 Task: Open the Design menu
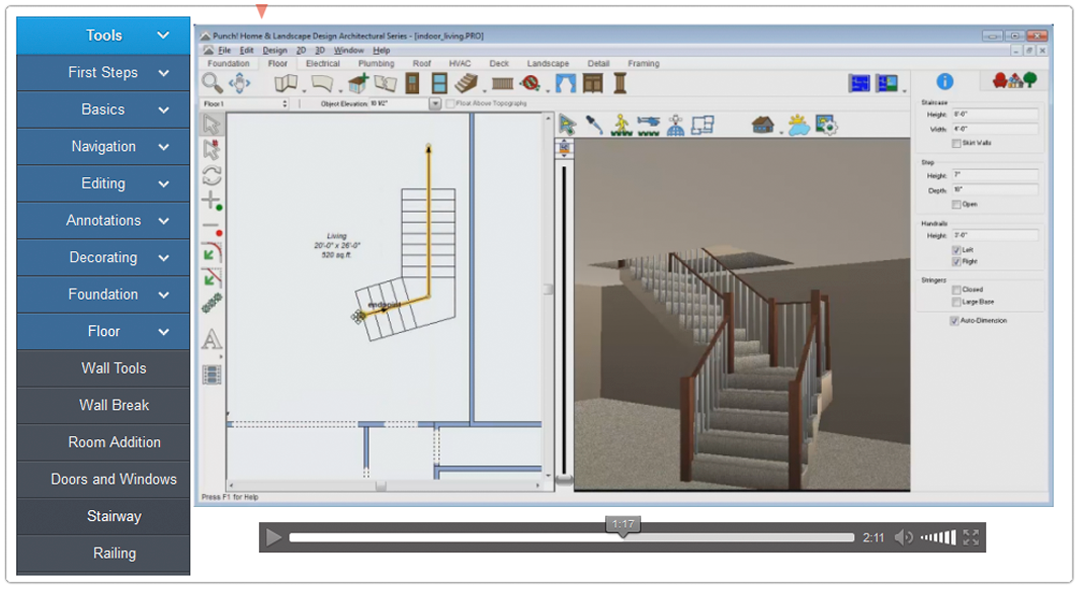(x=274, y=50)
